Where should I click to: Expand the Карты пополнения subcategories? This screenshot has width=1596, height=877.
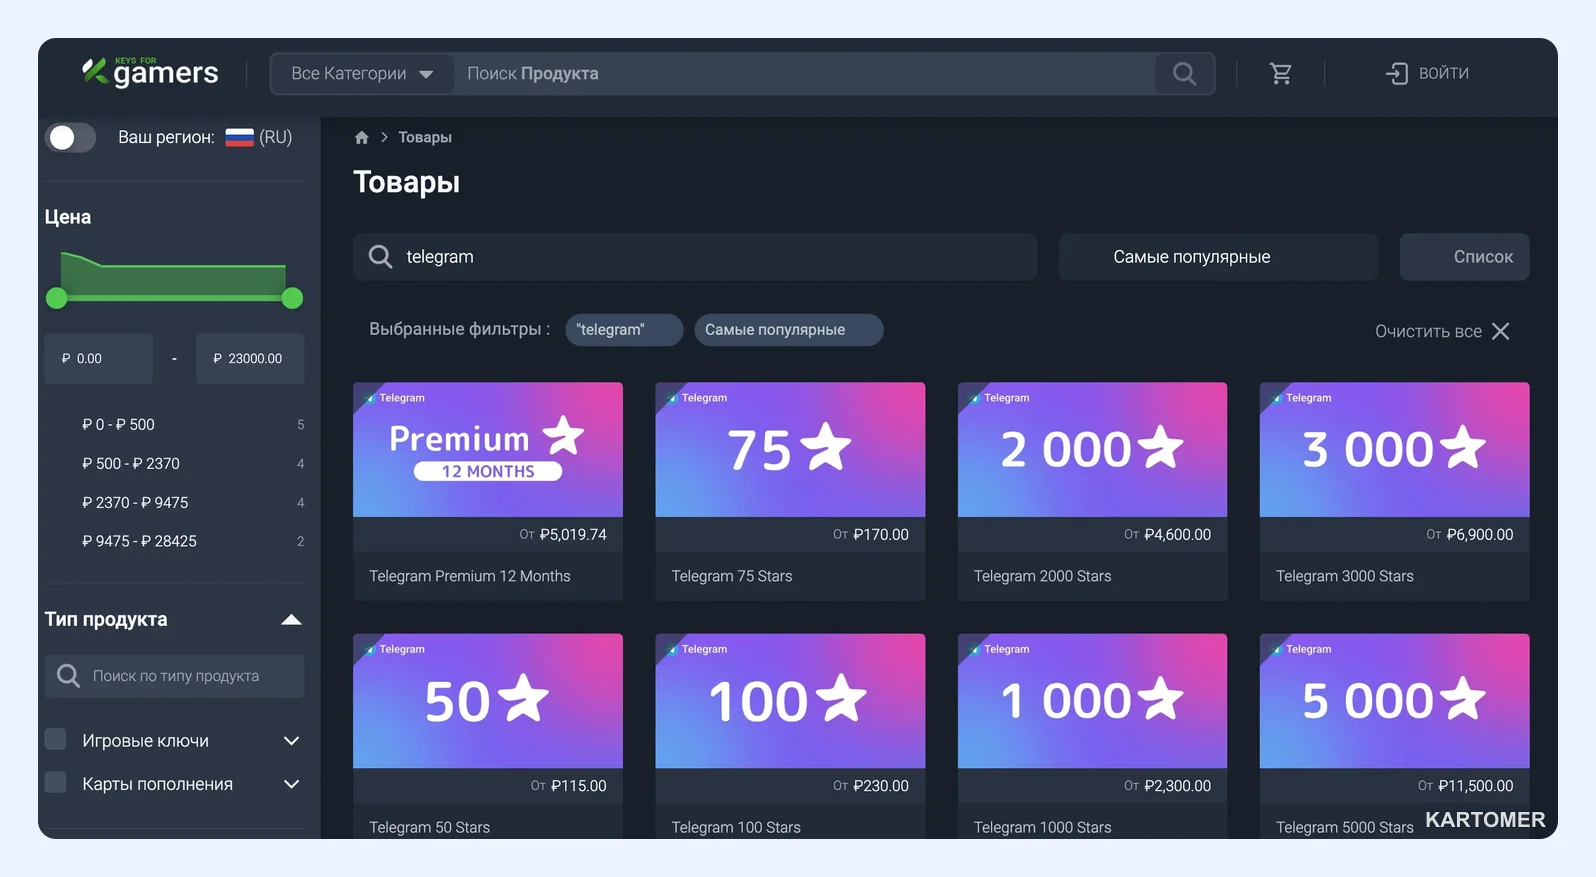(x=291, y=784)
